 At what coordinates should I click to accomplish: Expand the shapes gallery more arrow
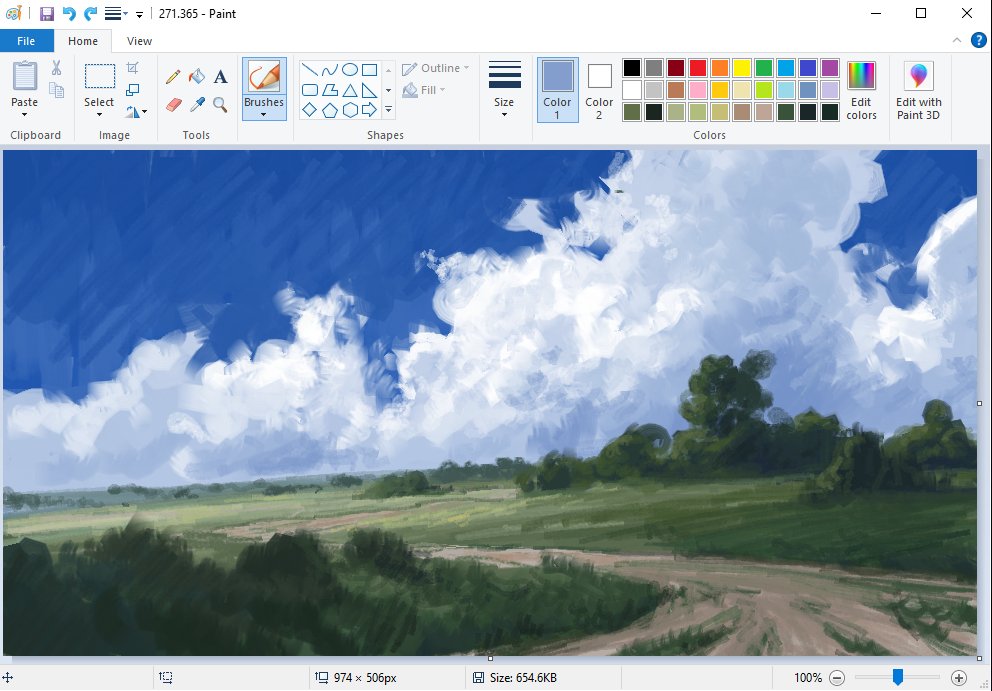[x=388, y=110]
